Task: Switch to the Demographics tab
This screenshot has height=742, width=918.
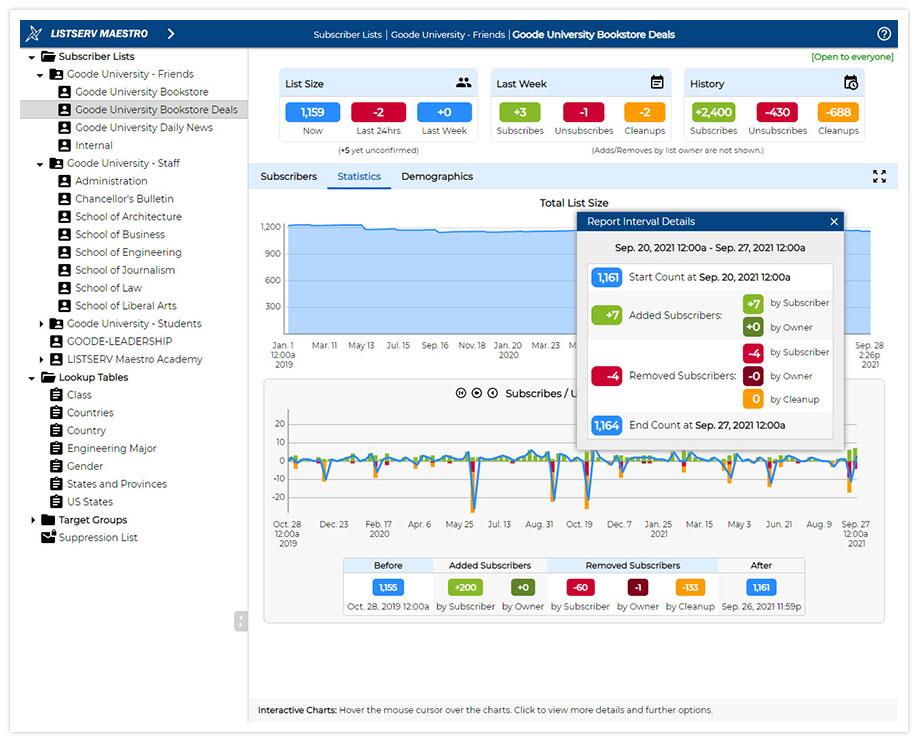Action: click(437, 176)
